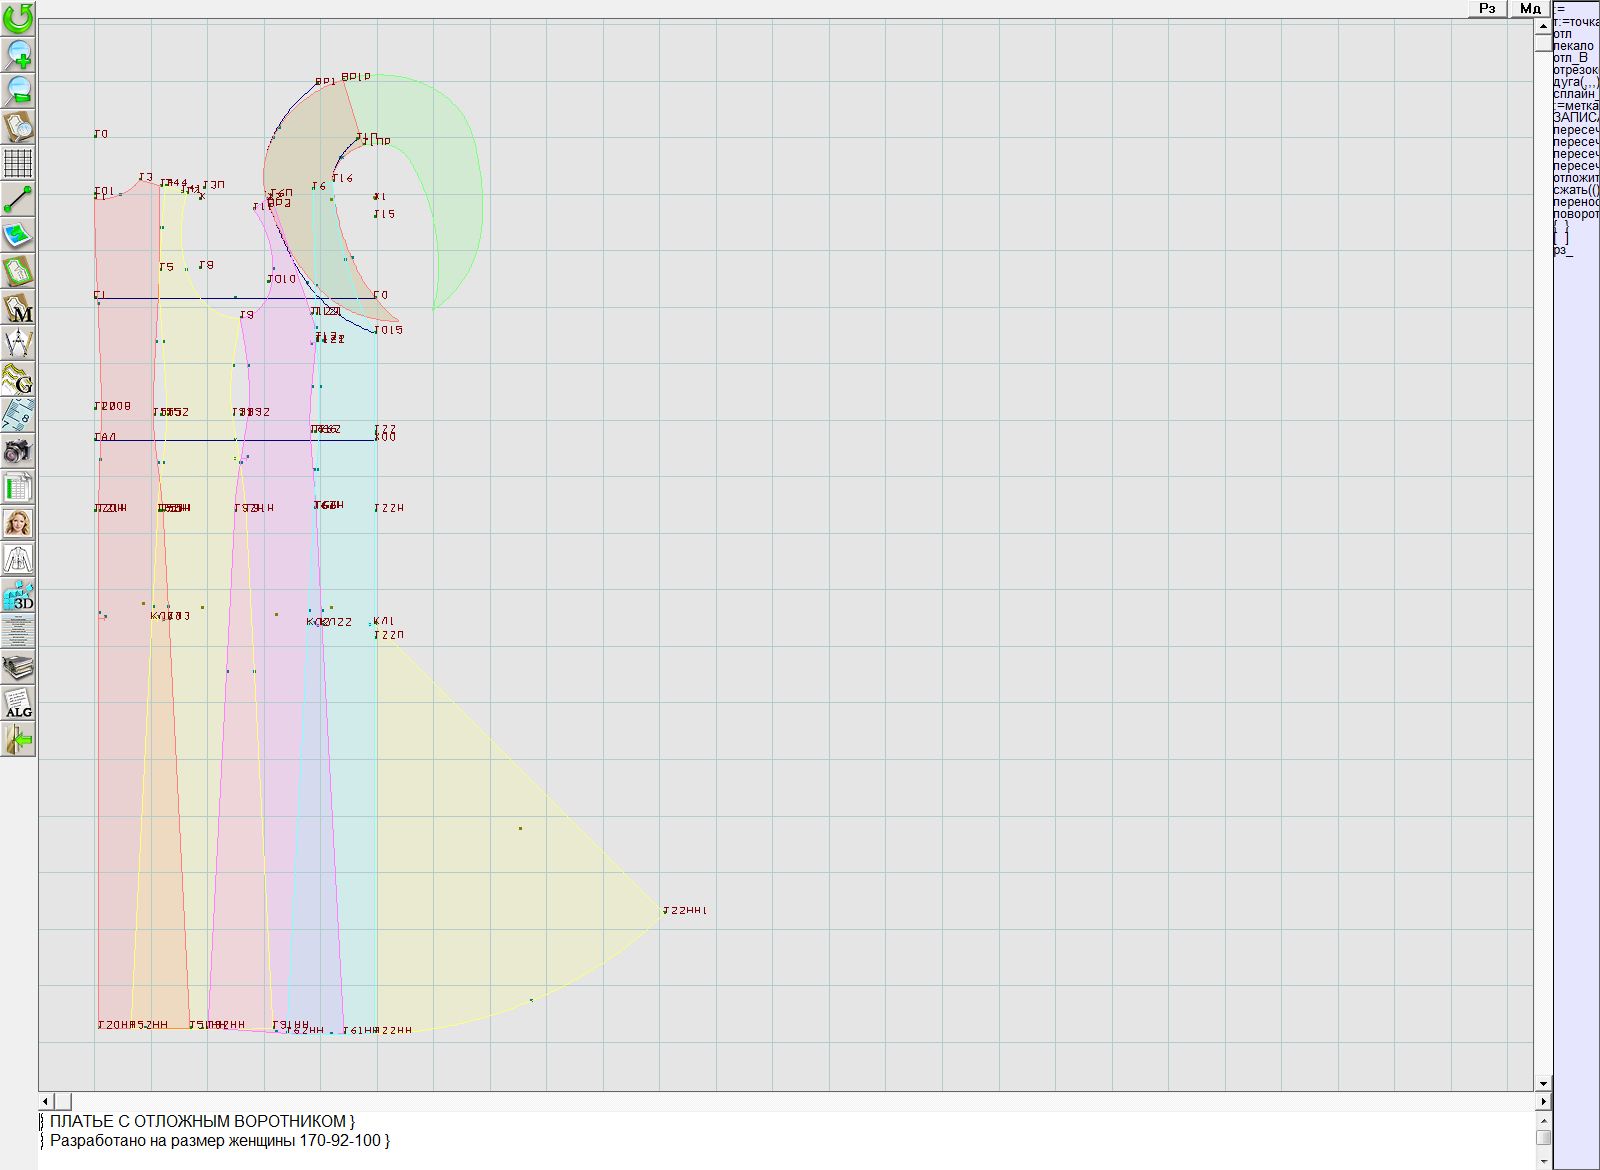Open the stacked books library icon
1600x1170 pixels.
click(18, 667)
